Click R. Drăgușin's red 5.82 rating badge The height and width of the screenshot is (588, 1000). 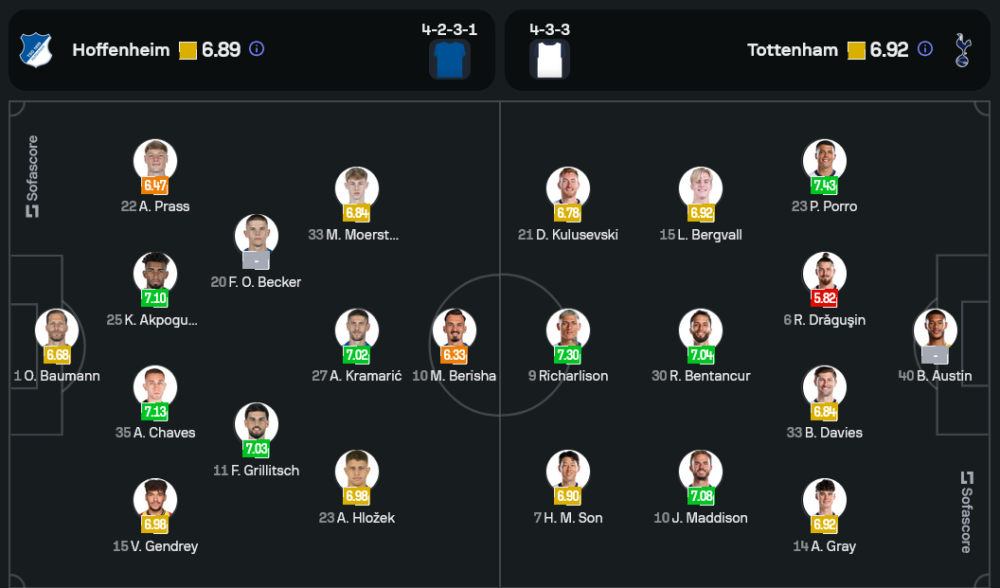[825, 298]
